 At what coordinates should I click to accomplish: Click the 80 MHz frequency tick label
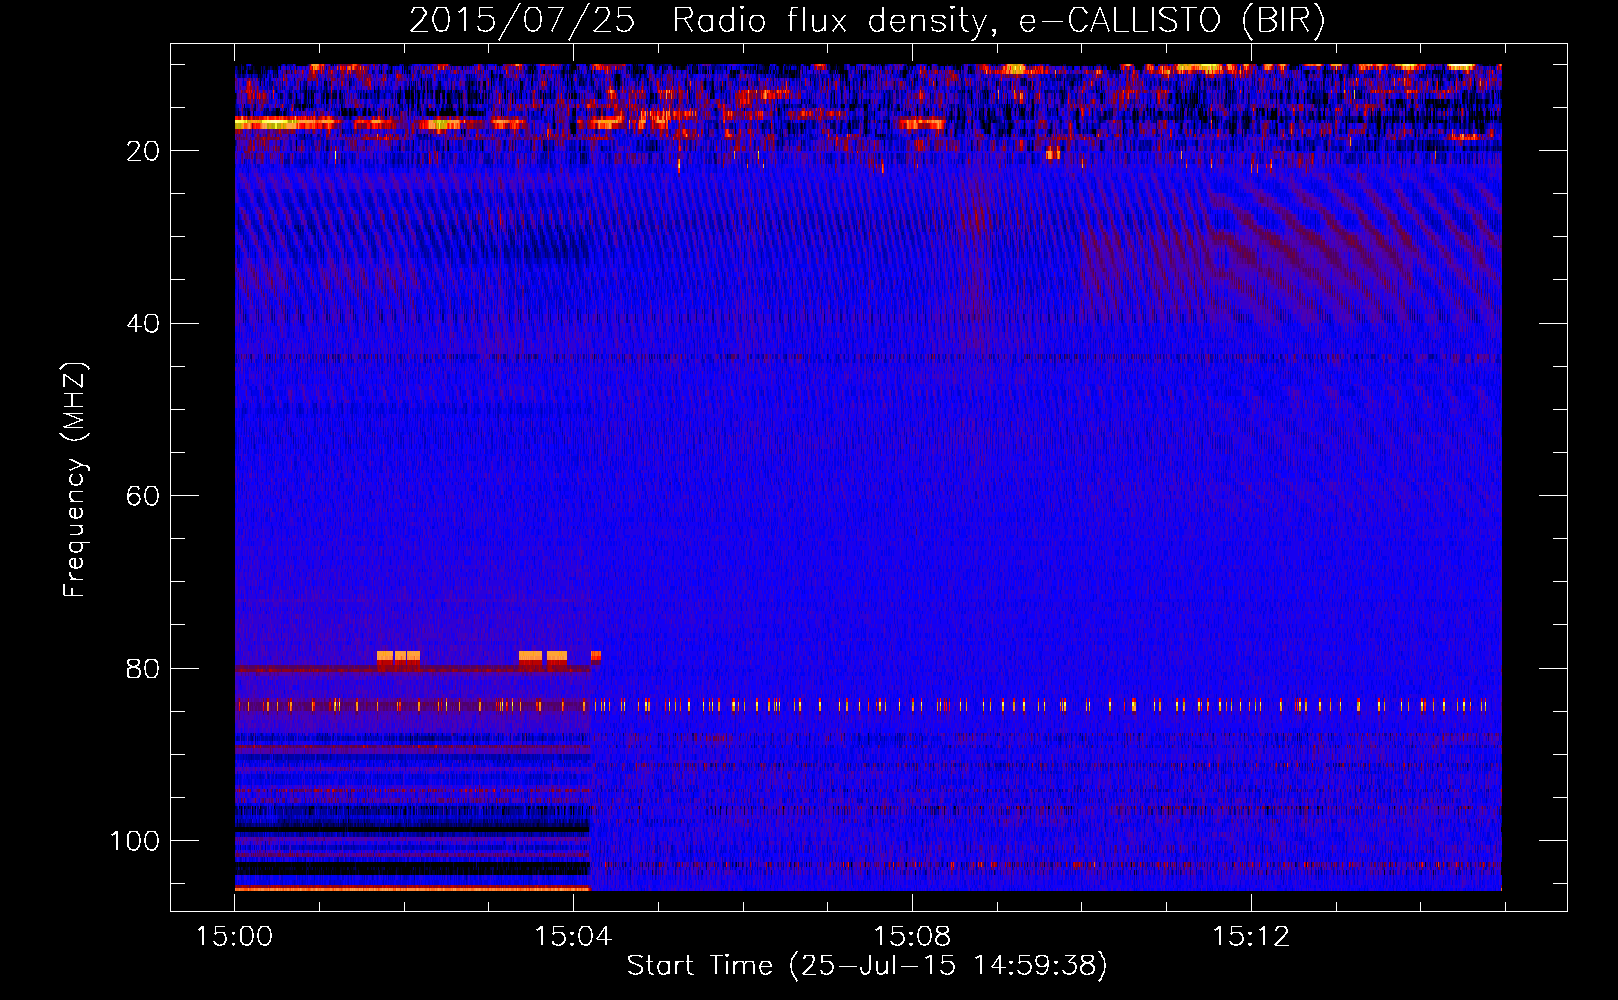(x=143, y=669)
